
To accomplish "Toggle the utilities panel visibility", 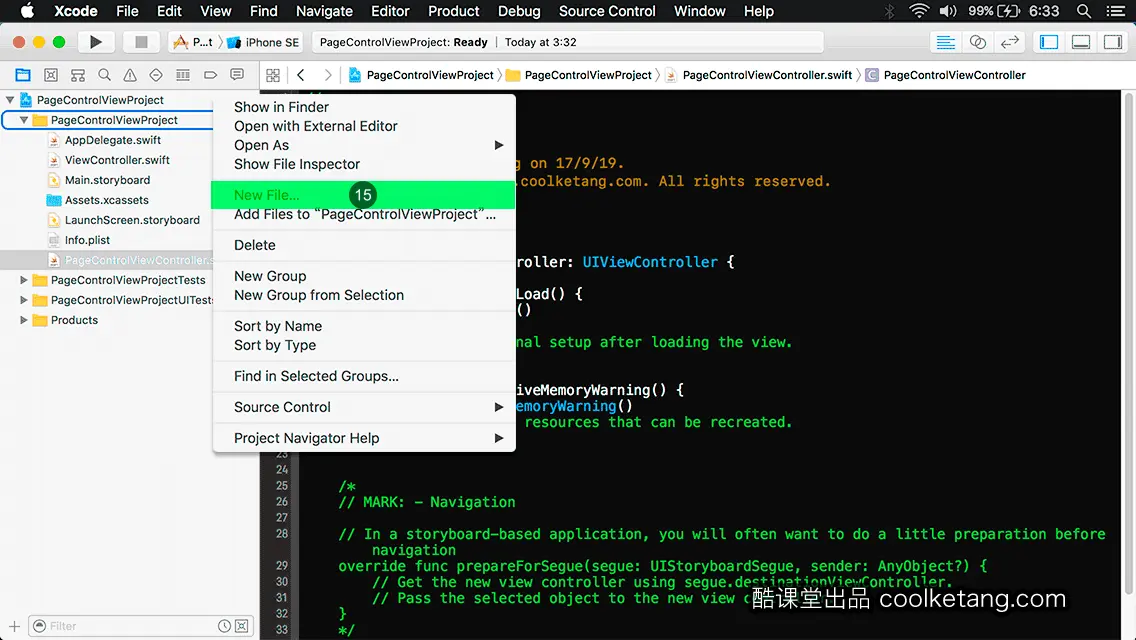I will pyautogui.click(x=1113, y=42).
